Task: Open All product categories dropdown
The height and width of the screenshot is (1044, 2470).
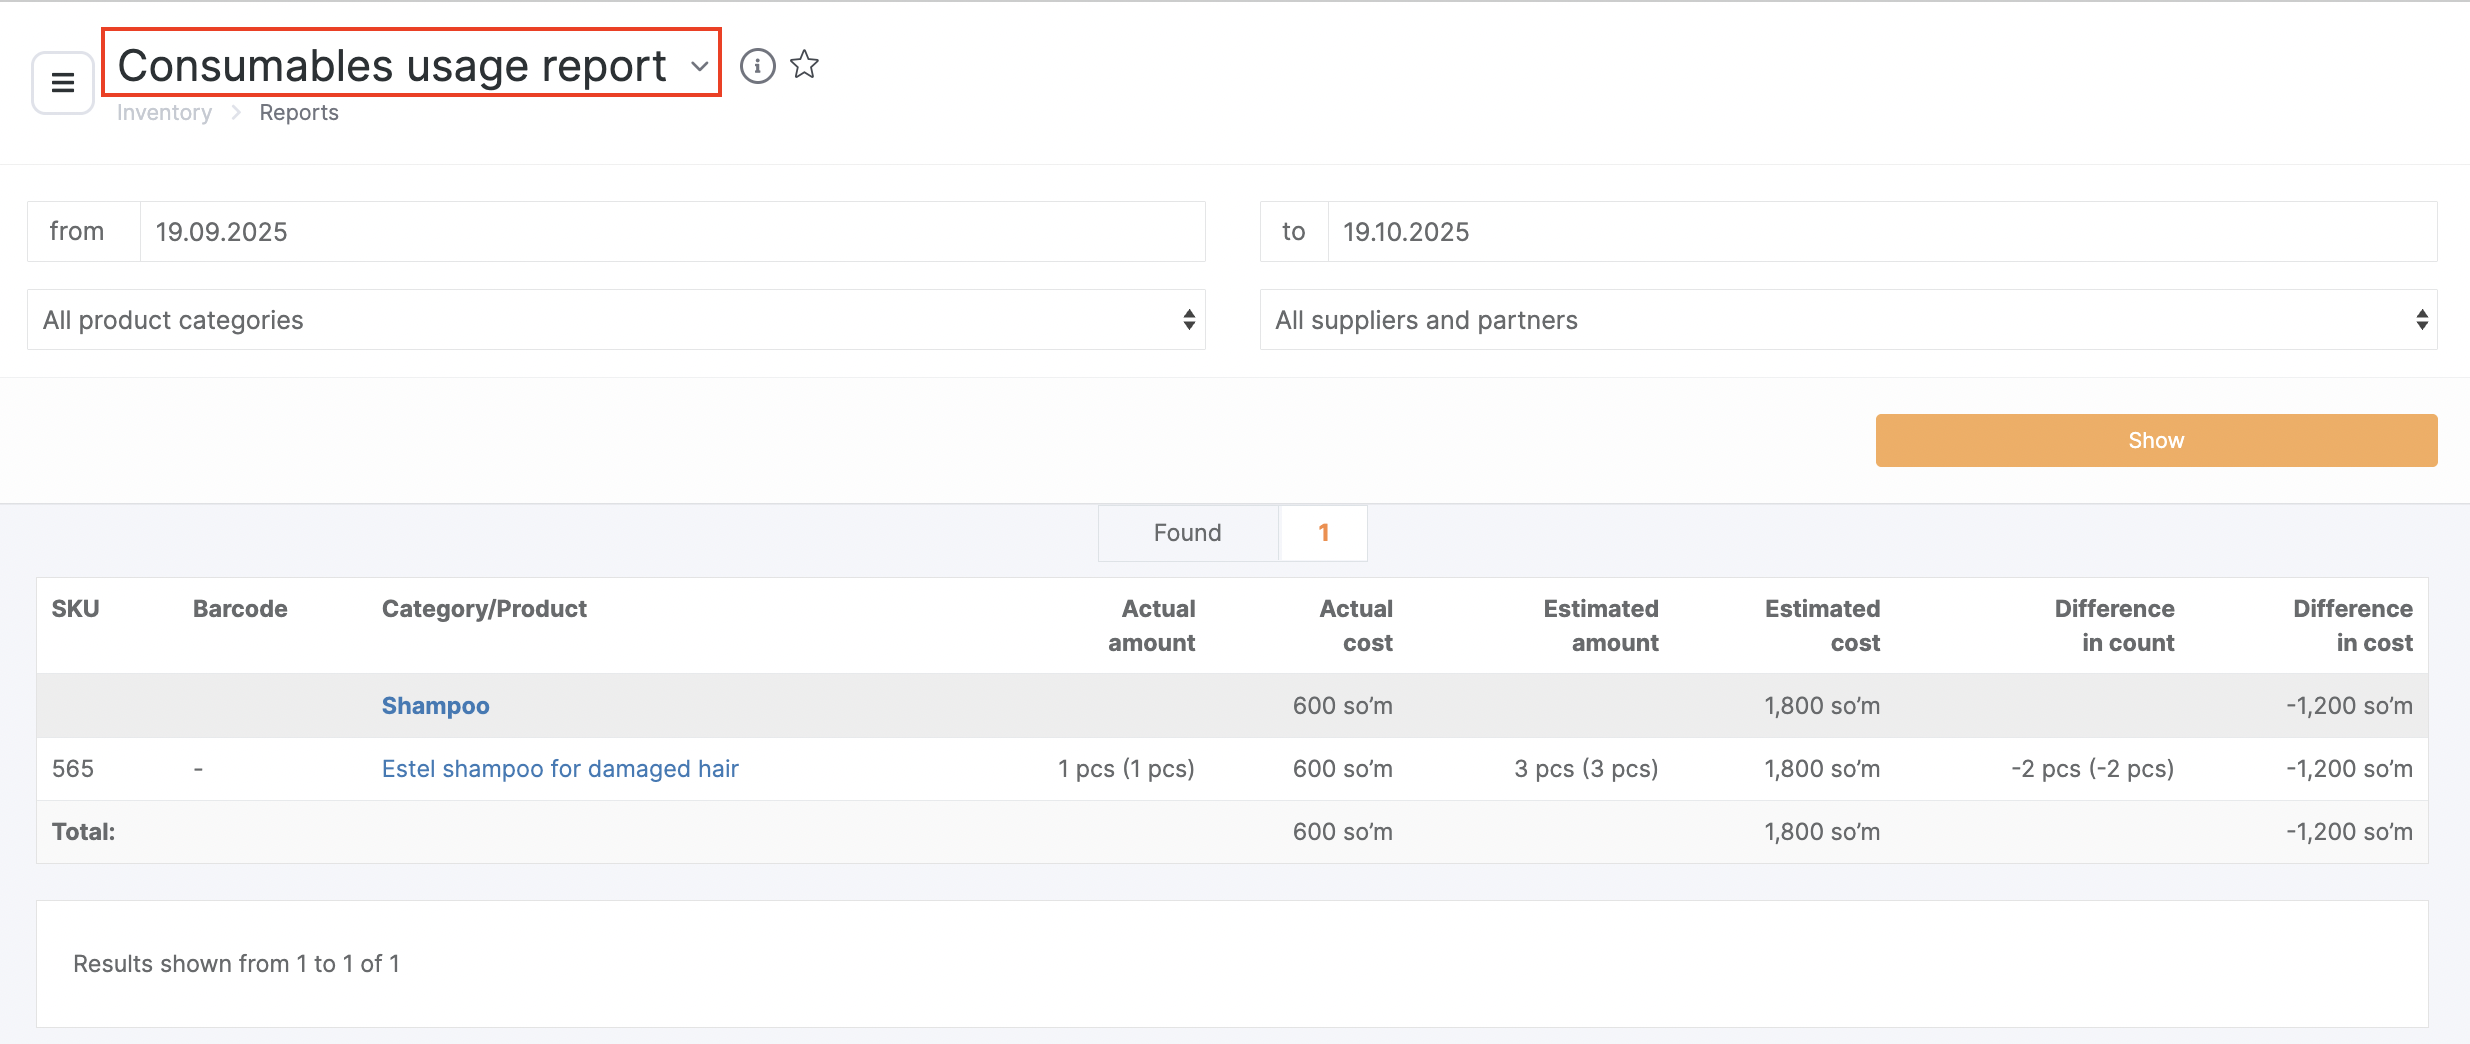Action: (616, 320)
